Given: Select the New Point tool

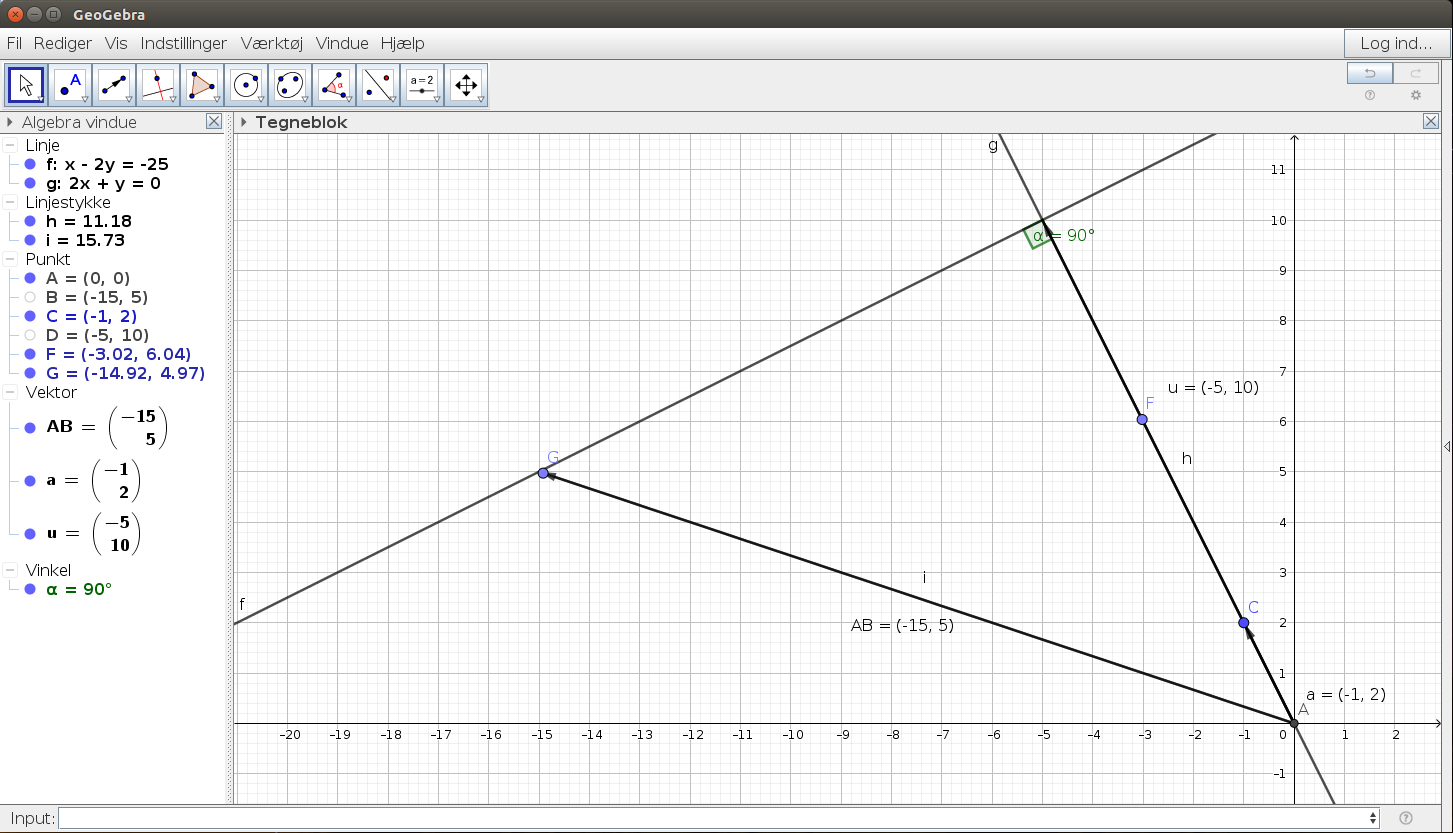Looking at the screenshot, I should pyautogui.click(x=71, y=85).
